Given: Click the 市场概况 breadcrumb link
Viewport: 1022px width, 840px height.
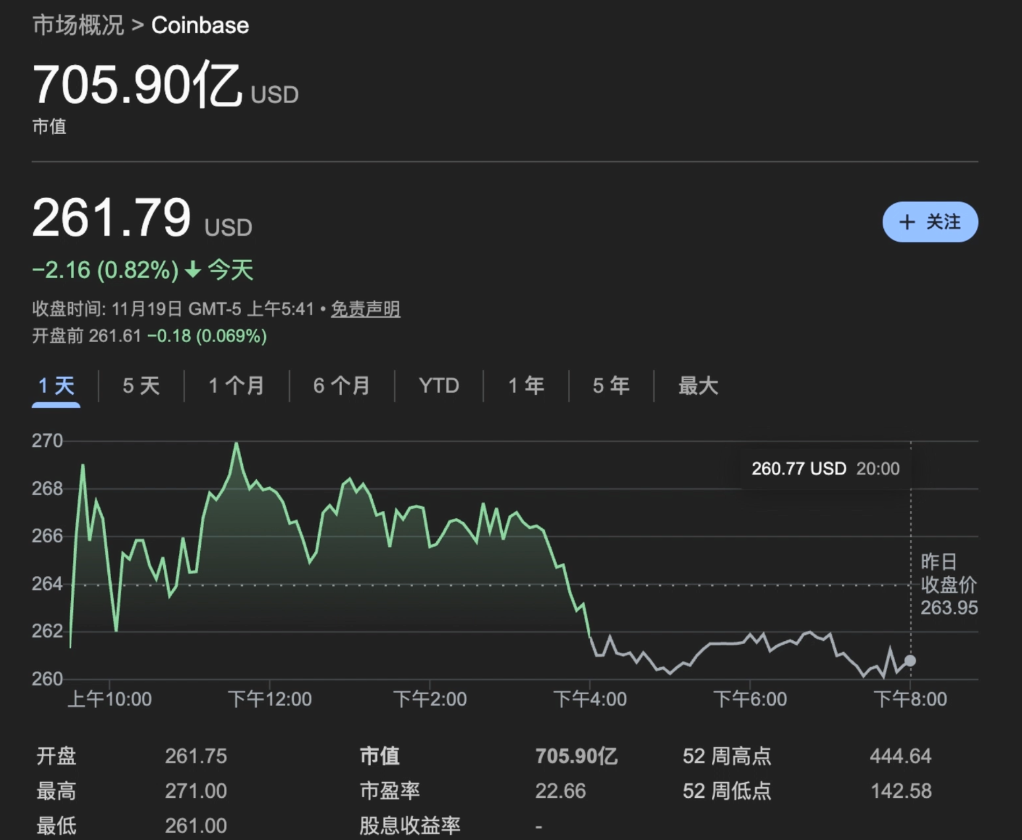Looking at the screenshot, I should point(78,25).
